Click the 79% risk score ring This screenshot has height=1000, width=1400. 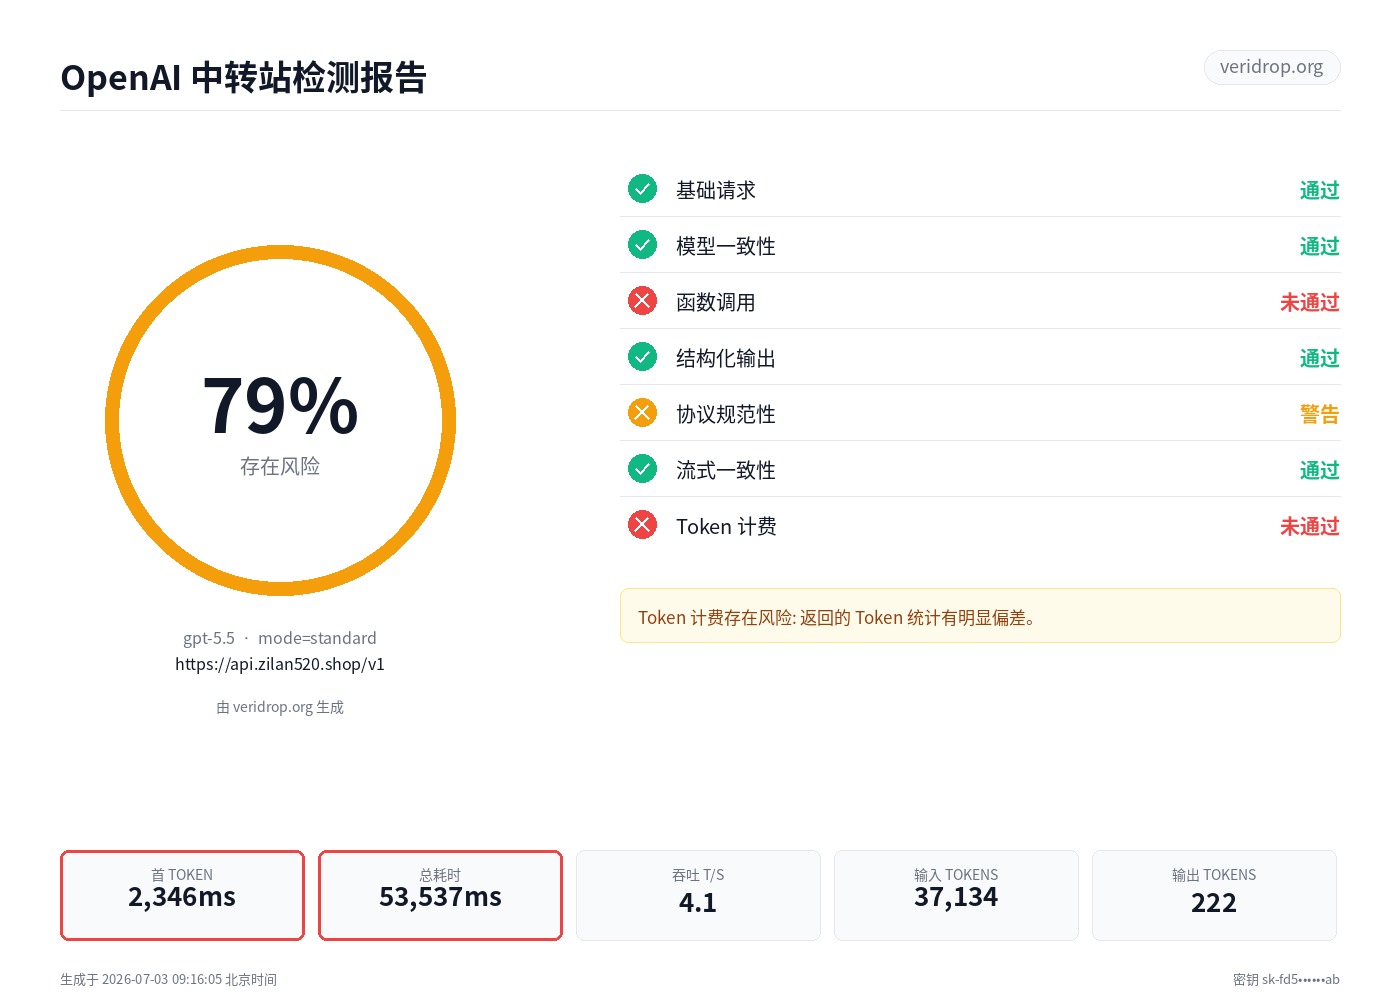point(280,420)
